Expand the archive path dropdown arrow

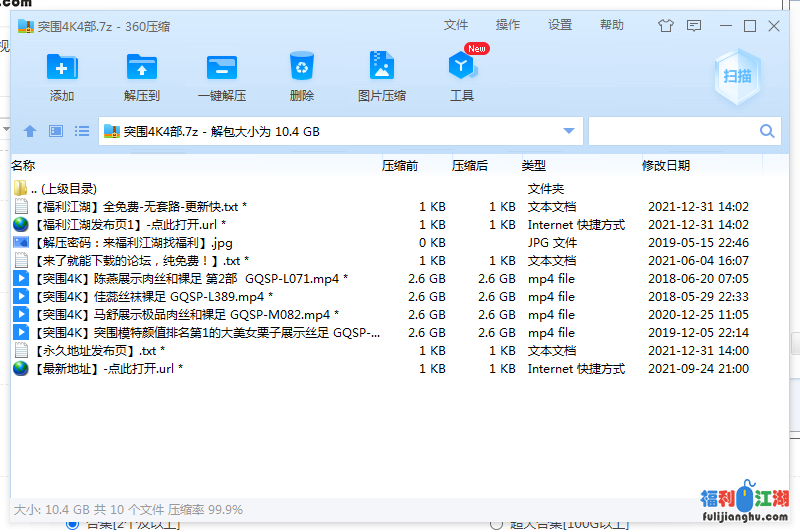coord(569,131)
